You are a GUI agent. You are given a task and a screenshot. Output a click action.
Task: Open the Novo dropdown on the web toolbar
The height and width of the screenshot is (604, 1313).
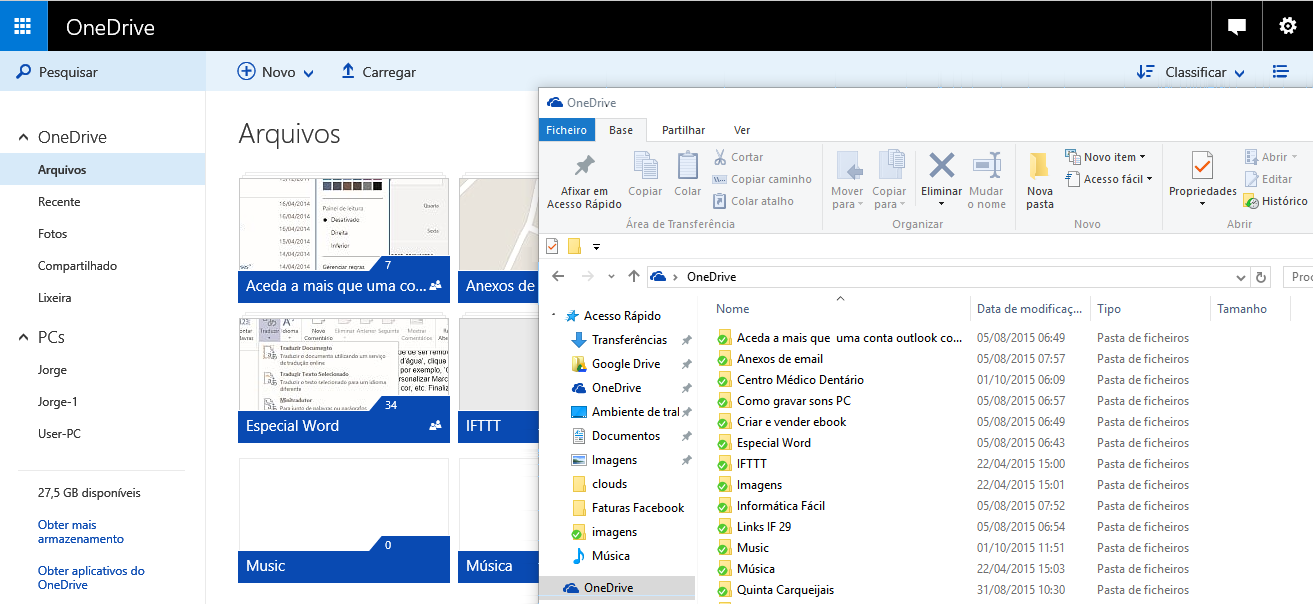click(x=275, y=72)
